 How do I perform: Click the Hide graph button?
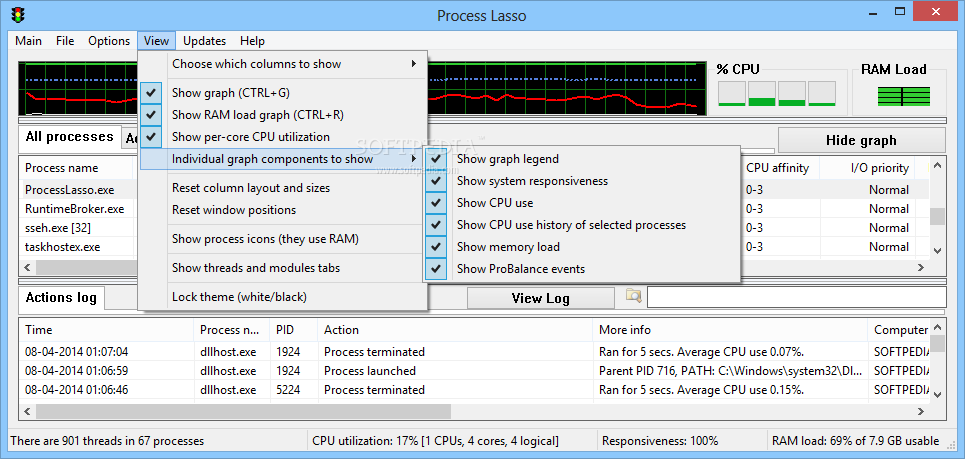(x=861, y=140)
